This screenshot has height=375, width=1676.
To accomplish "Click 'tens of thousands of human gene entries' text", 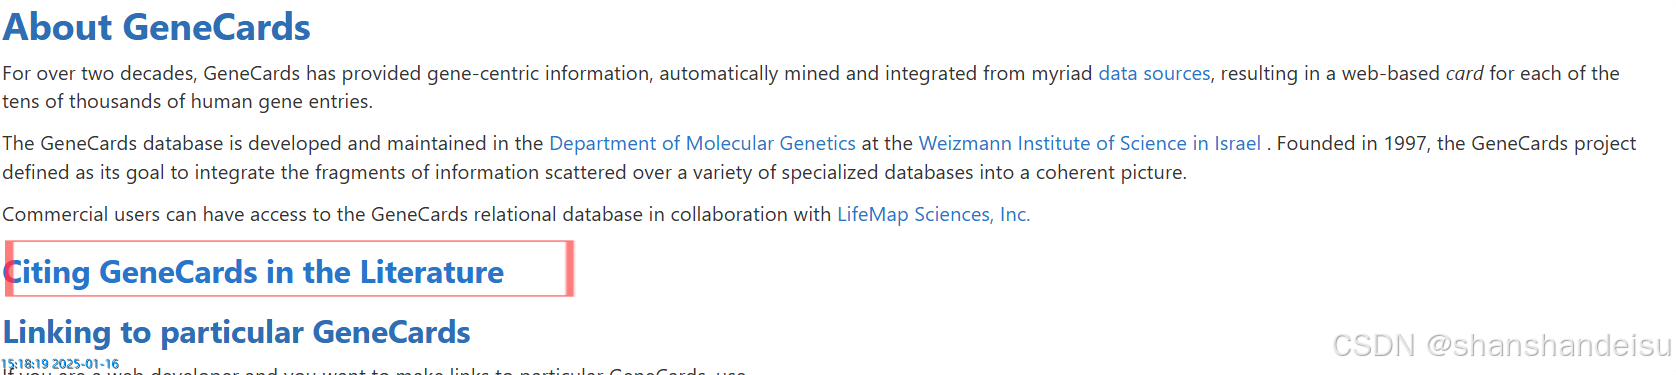I will (186, 101).
